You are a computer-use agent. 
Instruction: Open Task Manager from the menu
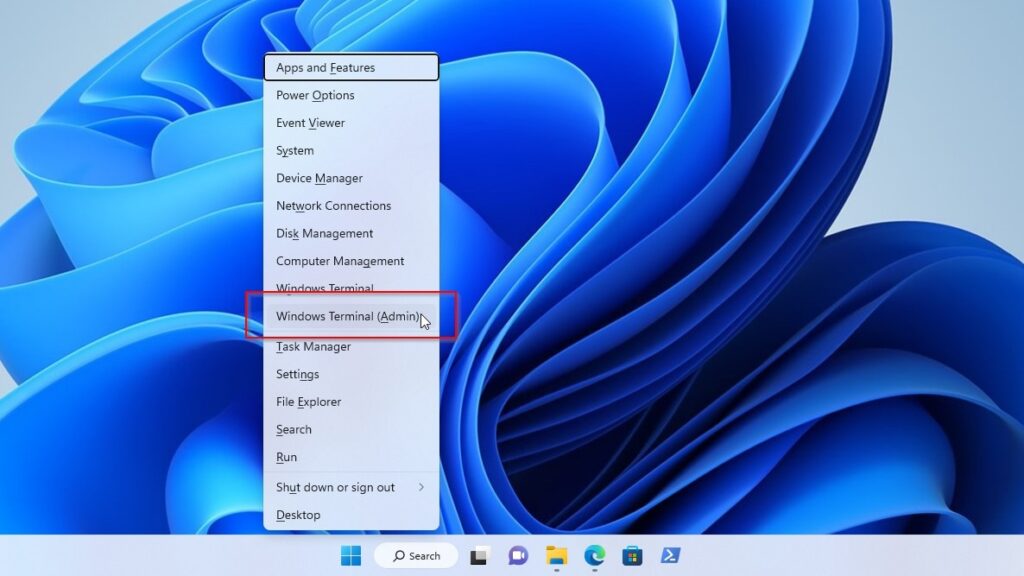(x=351, y=347)
